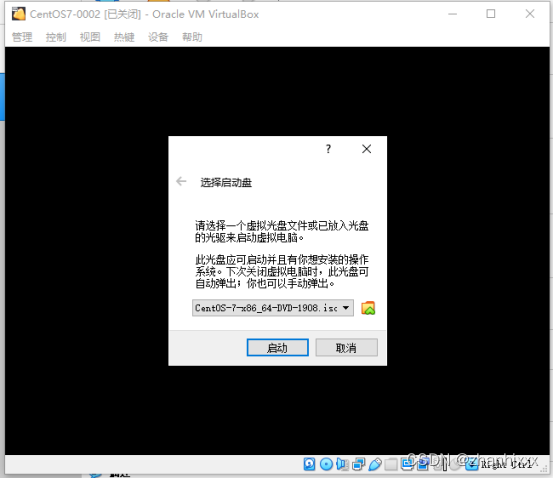Click the 取消 button
Screen dimensions: 554x479
[346, 348]
